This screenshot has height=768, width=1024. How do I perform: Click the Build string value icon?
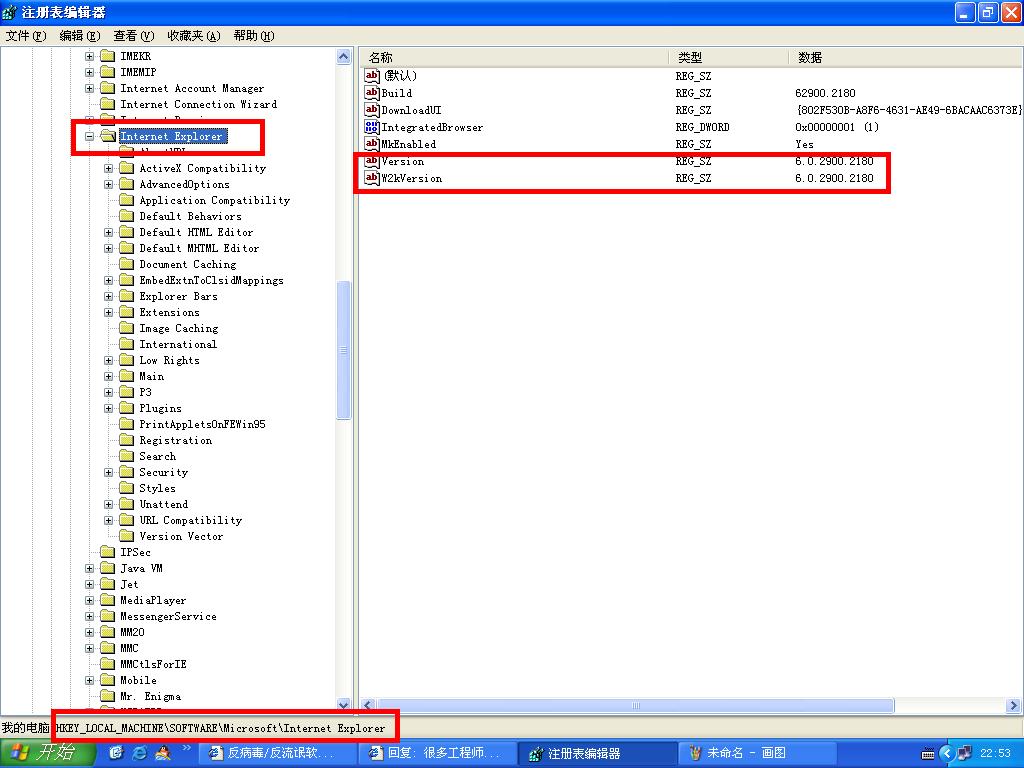pyautogui.click(x=372, y=93)
